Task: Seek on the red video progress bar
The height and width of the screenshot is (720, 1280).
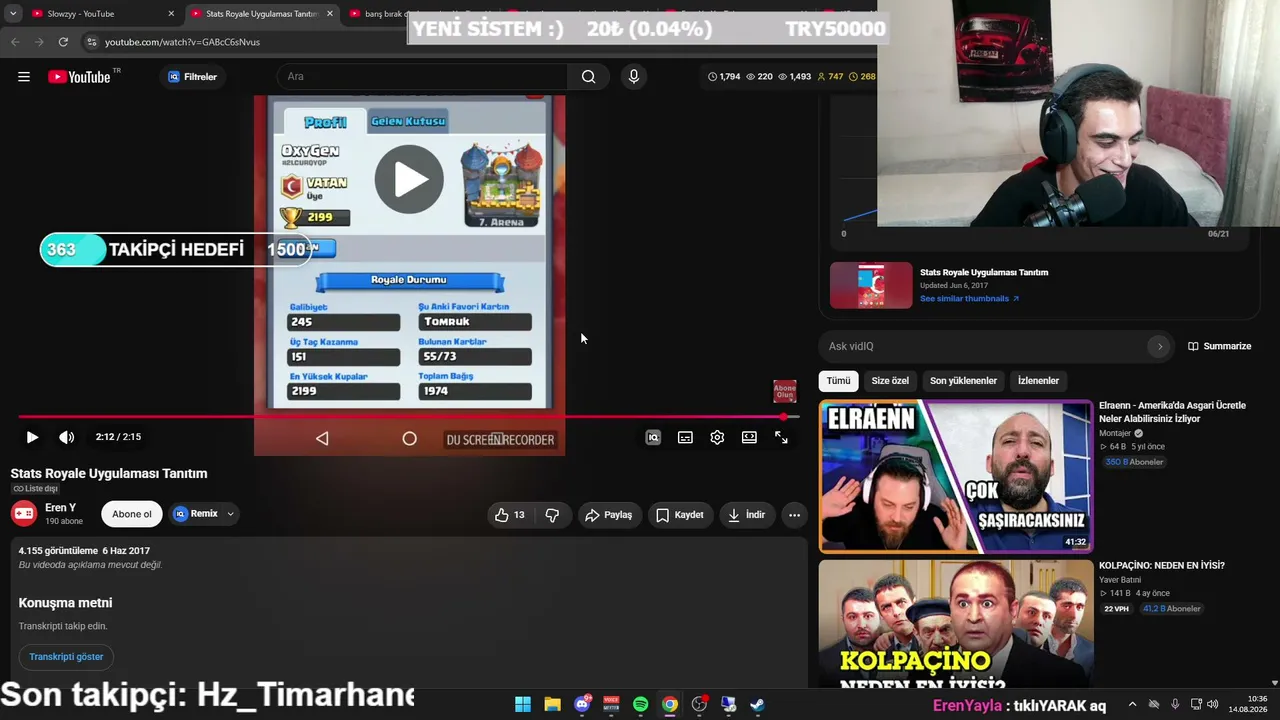Action: (x=408, y=417)
